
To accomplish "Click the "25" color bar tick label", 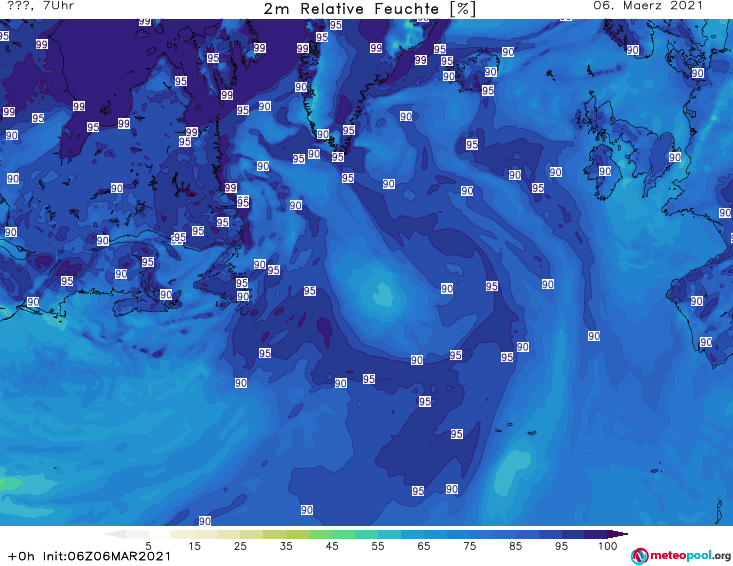I will (x=240, y=546).
